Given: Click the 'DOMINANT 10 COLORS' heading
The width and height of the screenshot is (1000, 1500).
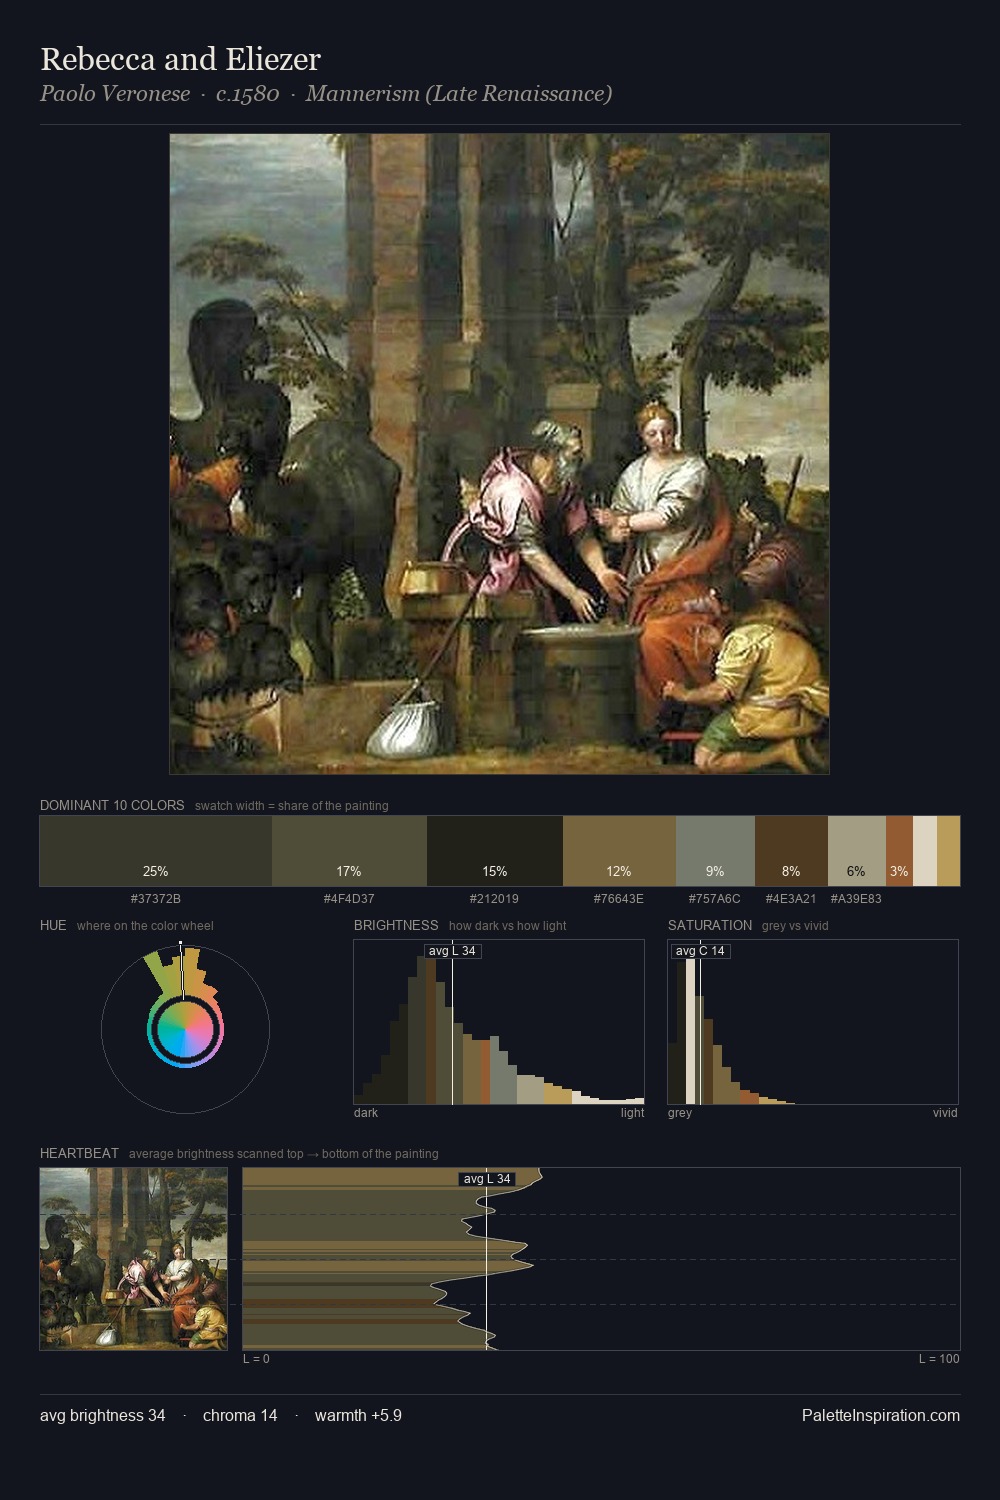Looking at the screenshot, I should (112, 805).
